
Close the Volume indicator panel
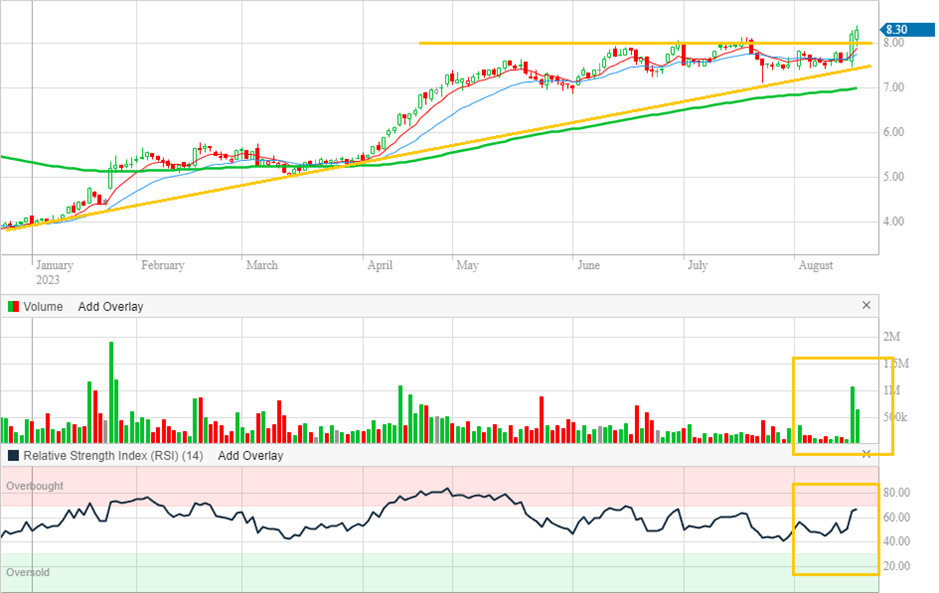point(866,306)
